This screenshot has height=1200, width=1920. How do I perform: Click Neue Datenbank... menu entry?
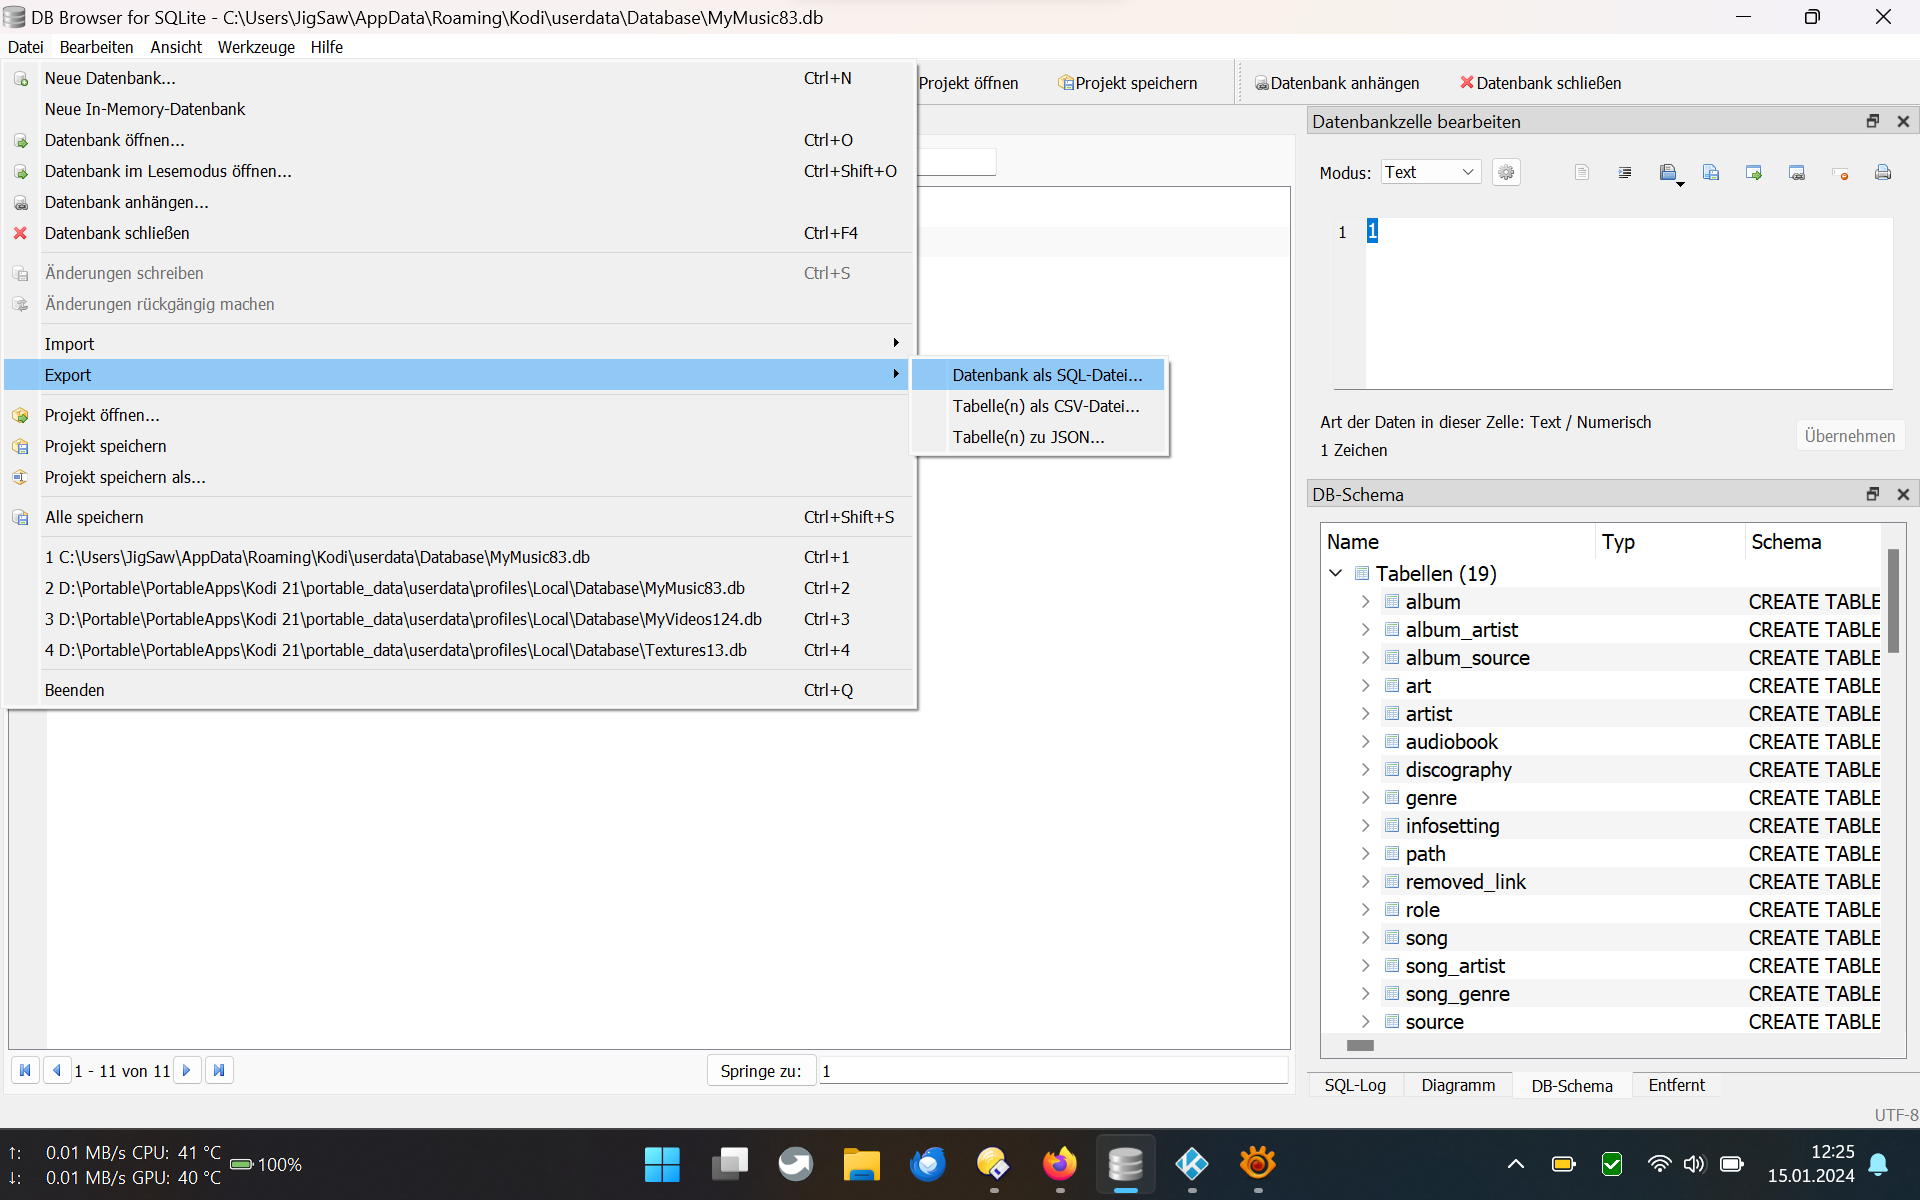[457, 78]
